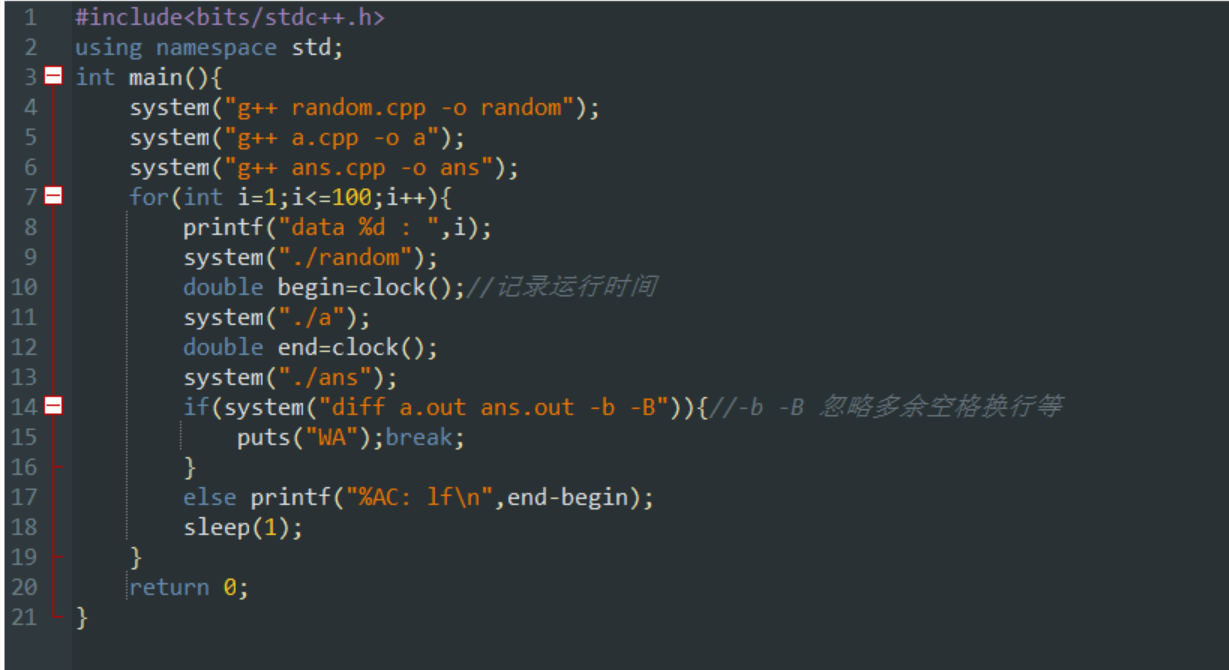The width and height of the screenshot is (1229, 670).
Task: Click the sleep(1) call on line 18
Action: pyautogui.click(x=242, y=527)
